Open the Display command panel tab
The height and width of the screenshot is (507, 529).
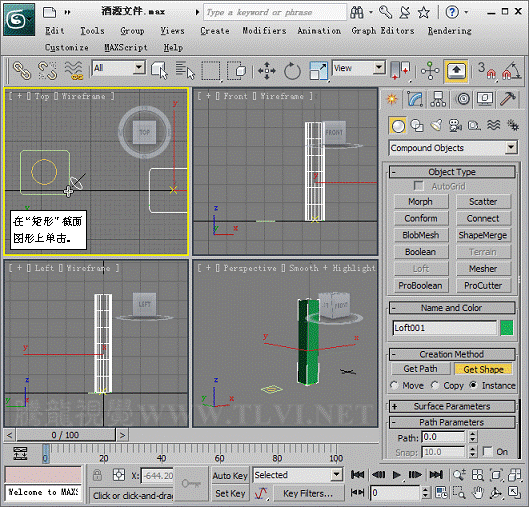485,99
